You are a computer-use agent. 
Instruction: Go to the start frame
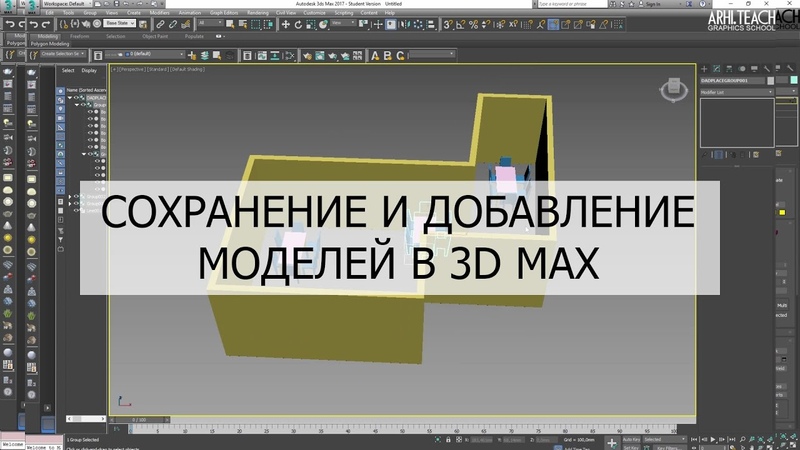[694, 439]
